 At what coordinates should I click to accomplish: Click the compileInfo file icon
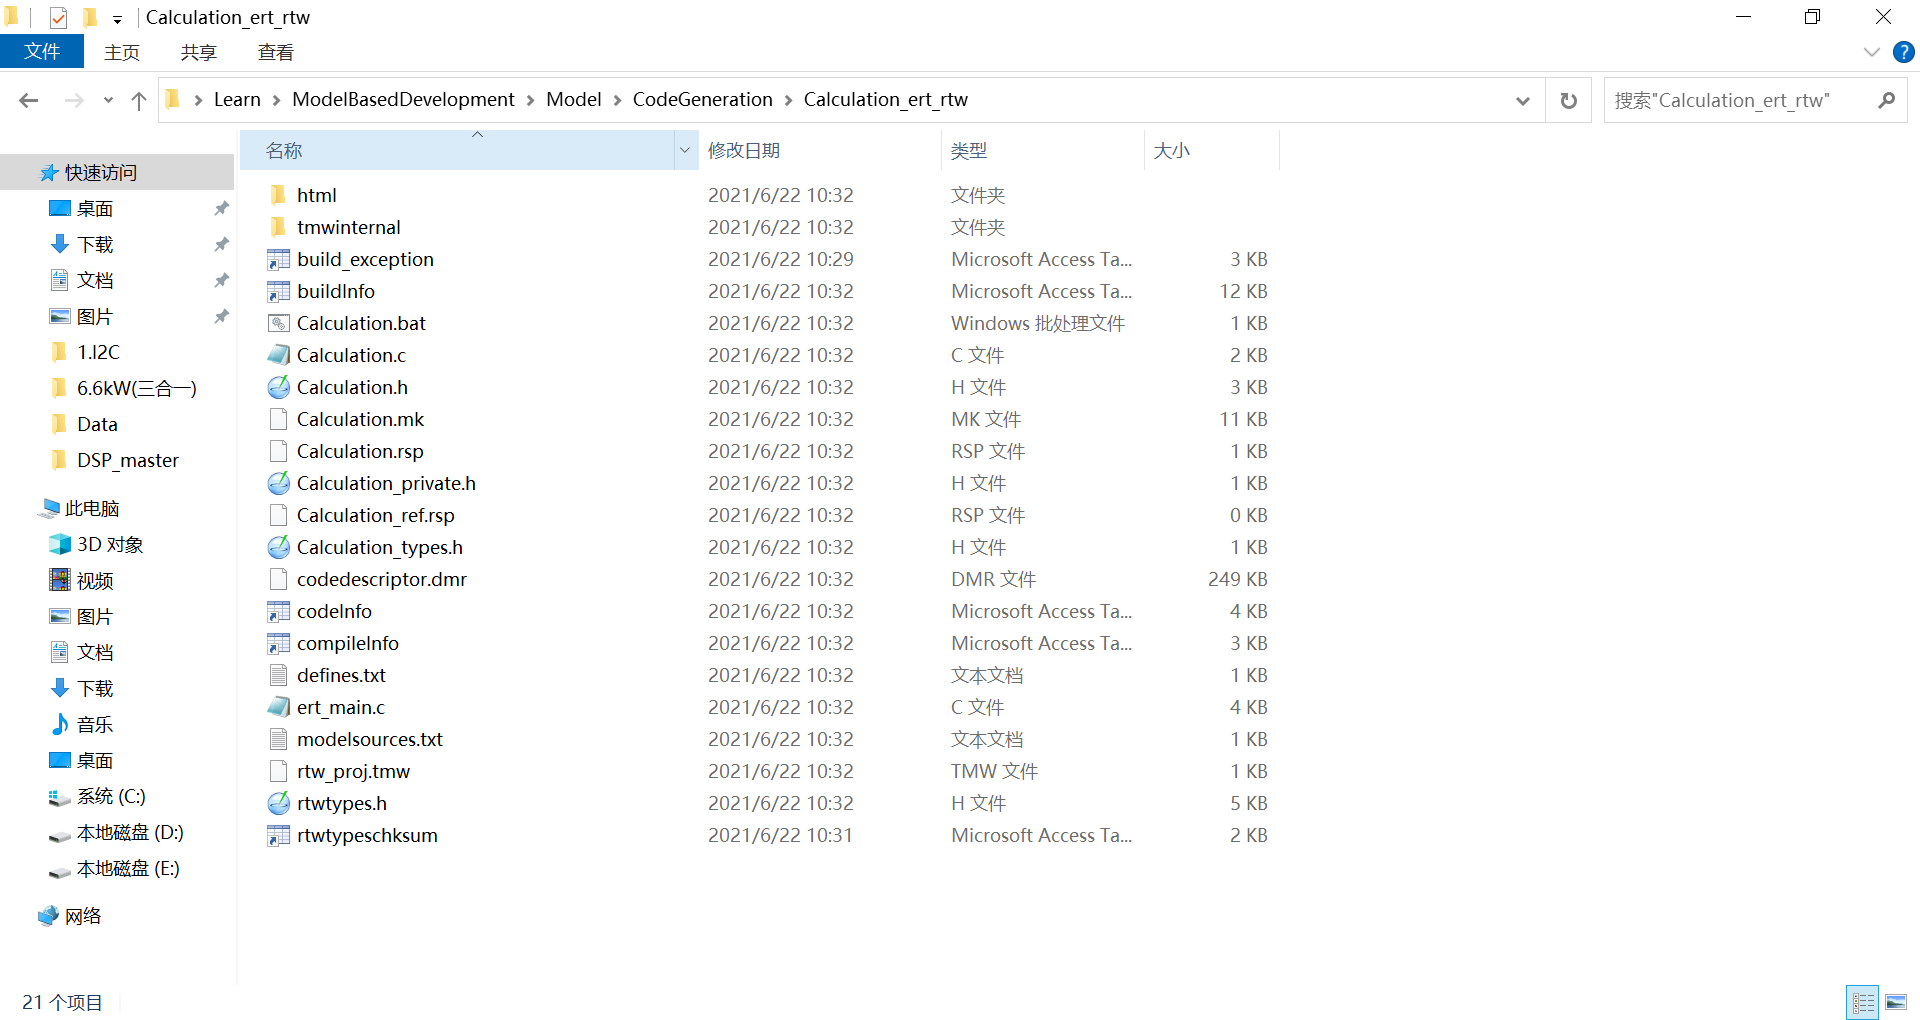pos(278,643)
